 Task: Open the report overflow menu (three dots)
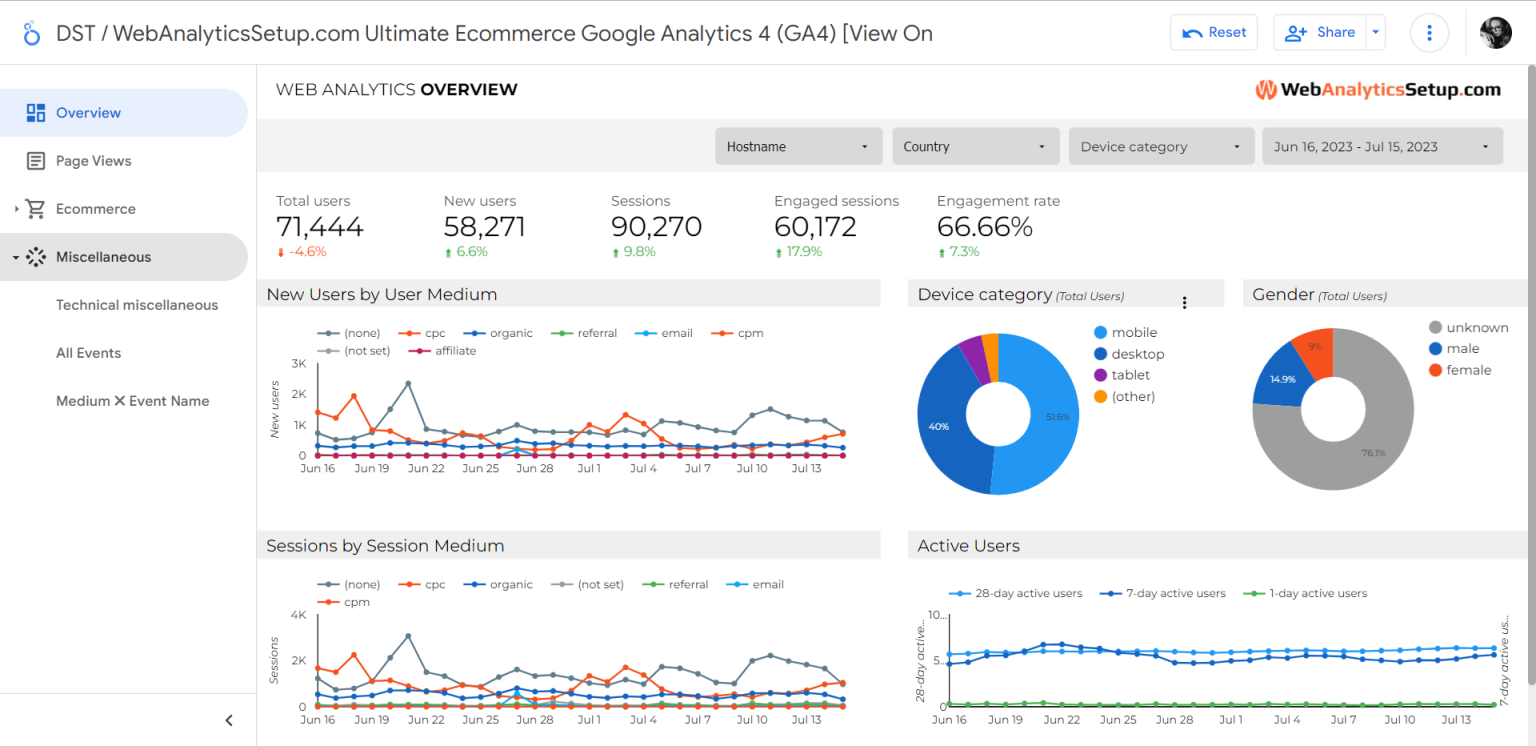1429,32
